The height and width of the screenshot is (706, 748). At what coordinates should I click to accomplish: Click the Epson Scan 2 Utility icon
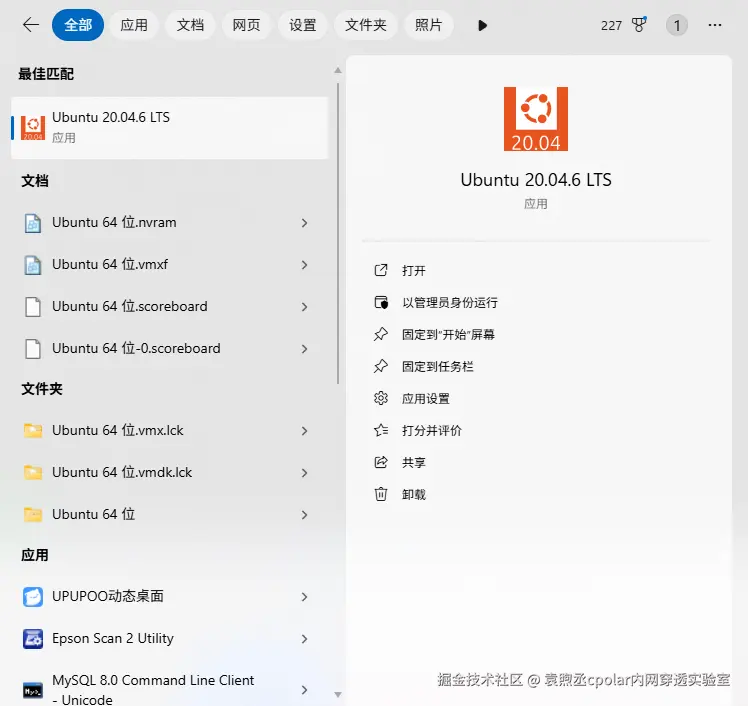coord(33,639)
